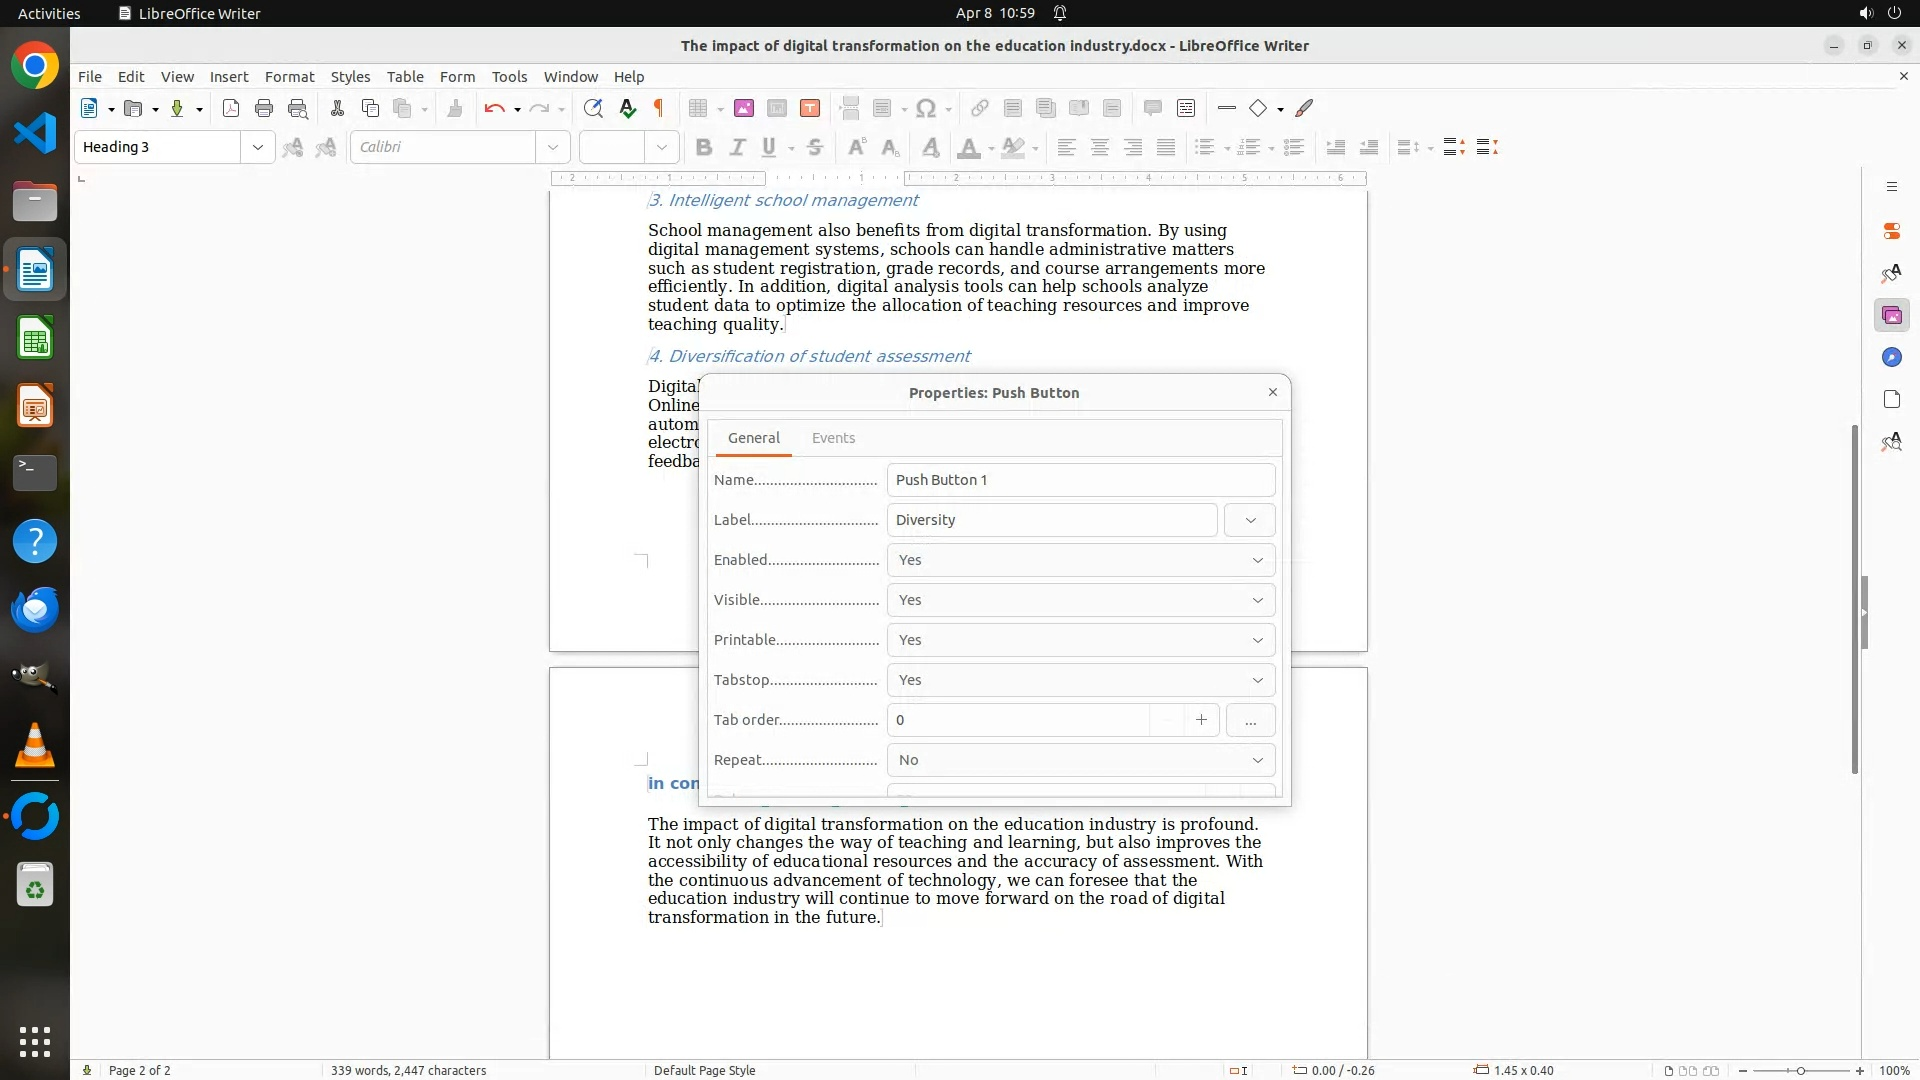Expand the Heading 3 paragraph style dropdown
Viewport: 1920px width, 1080px height.
[x=257, y=147]
